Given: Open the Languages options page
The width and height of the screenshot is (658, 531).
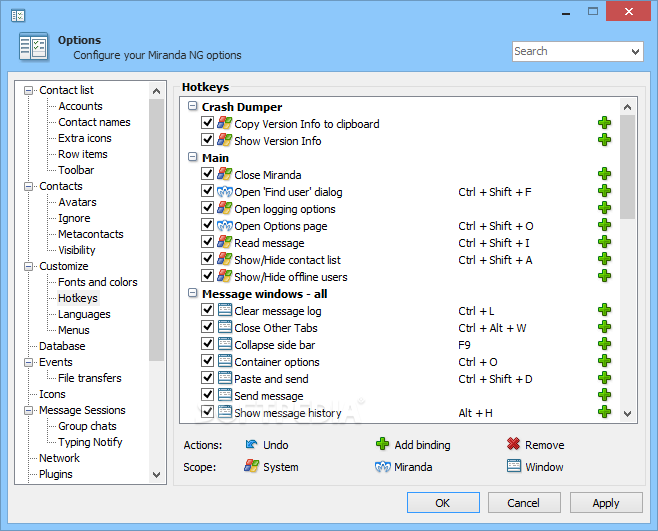Looking at the screenshot, I should point(84,314).
